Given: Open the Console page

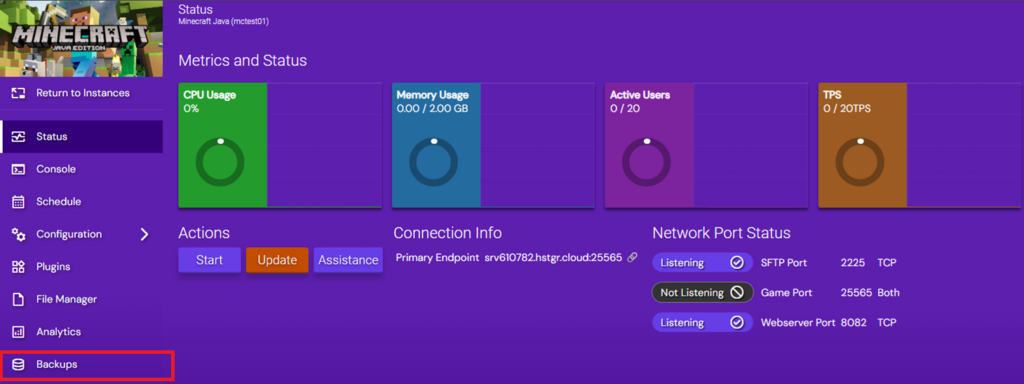Looking at the screenshot, I should point(82,169).
